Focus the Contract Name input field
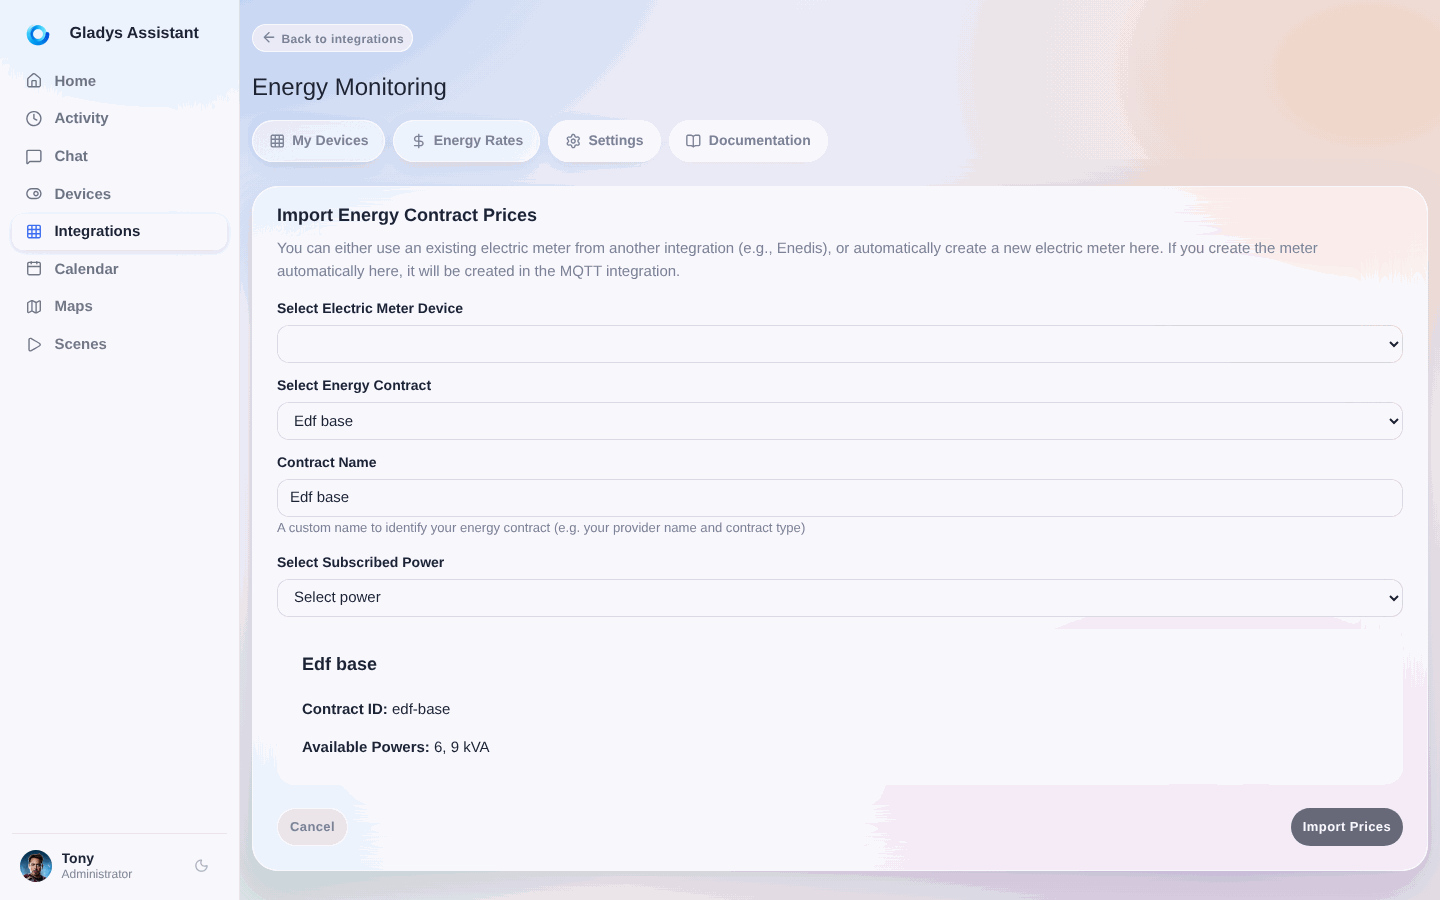Image resolution: width=1440 pixels, height=900 pixels. click(x=840, y=498)
